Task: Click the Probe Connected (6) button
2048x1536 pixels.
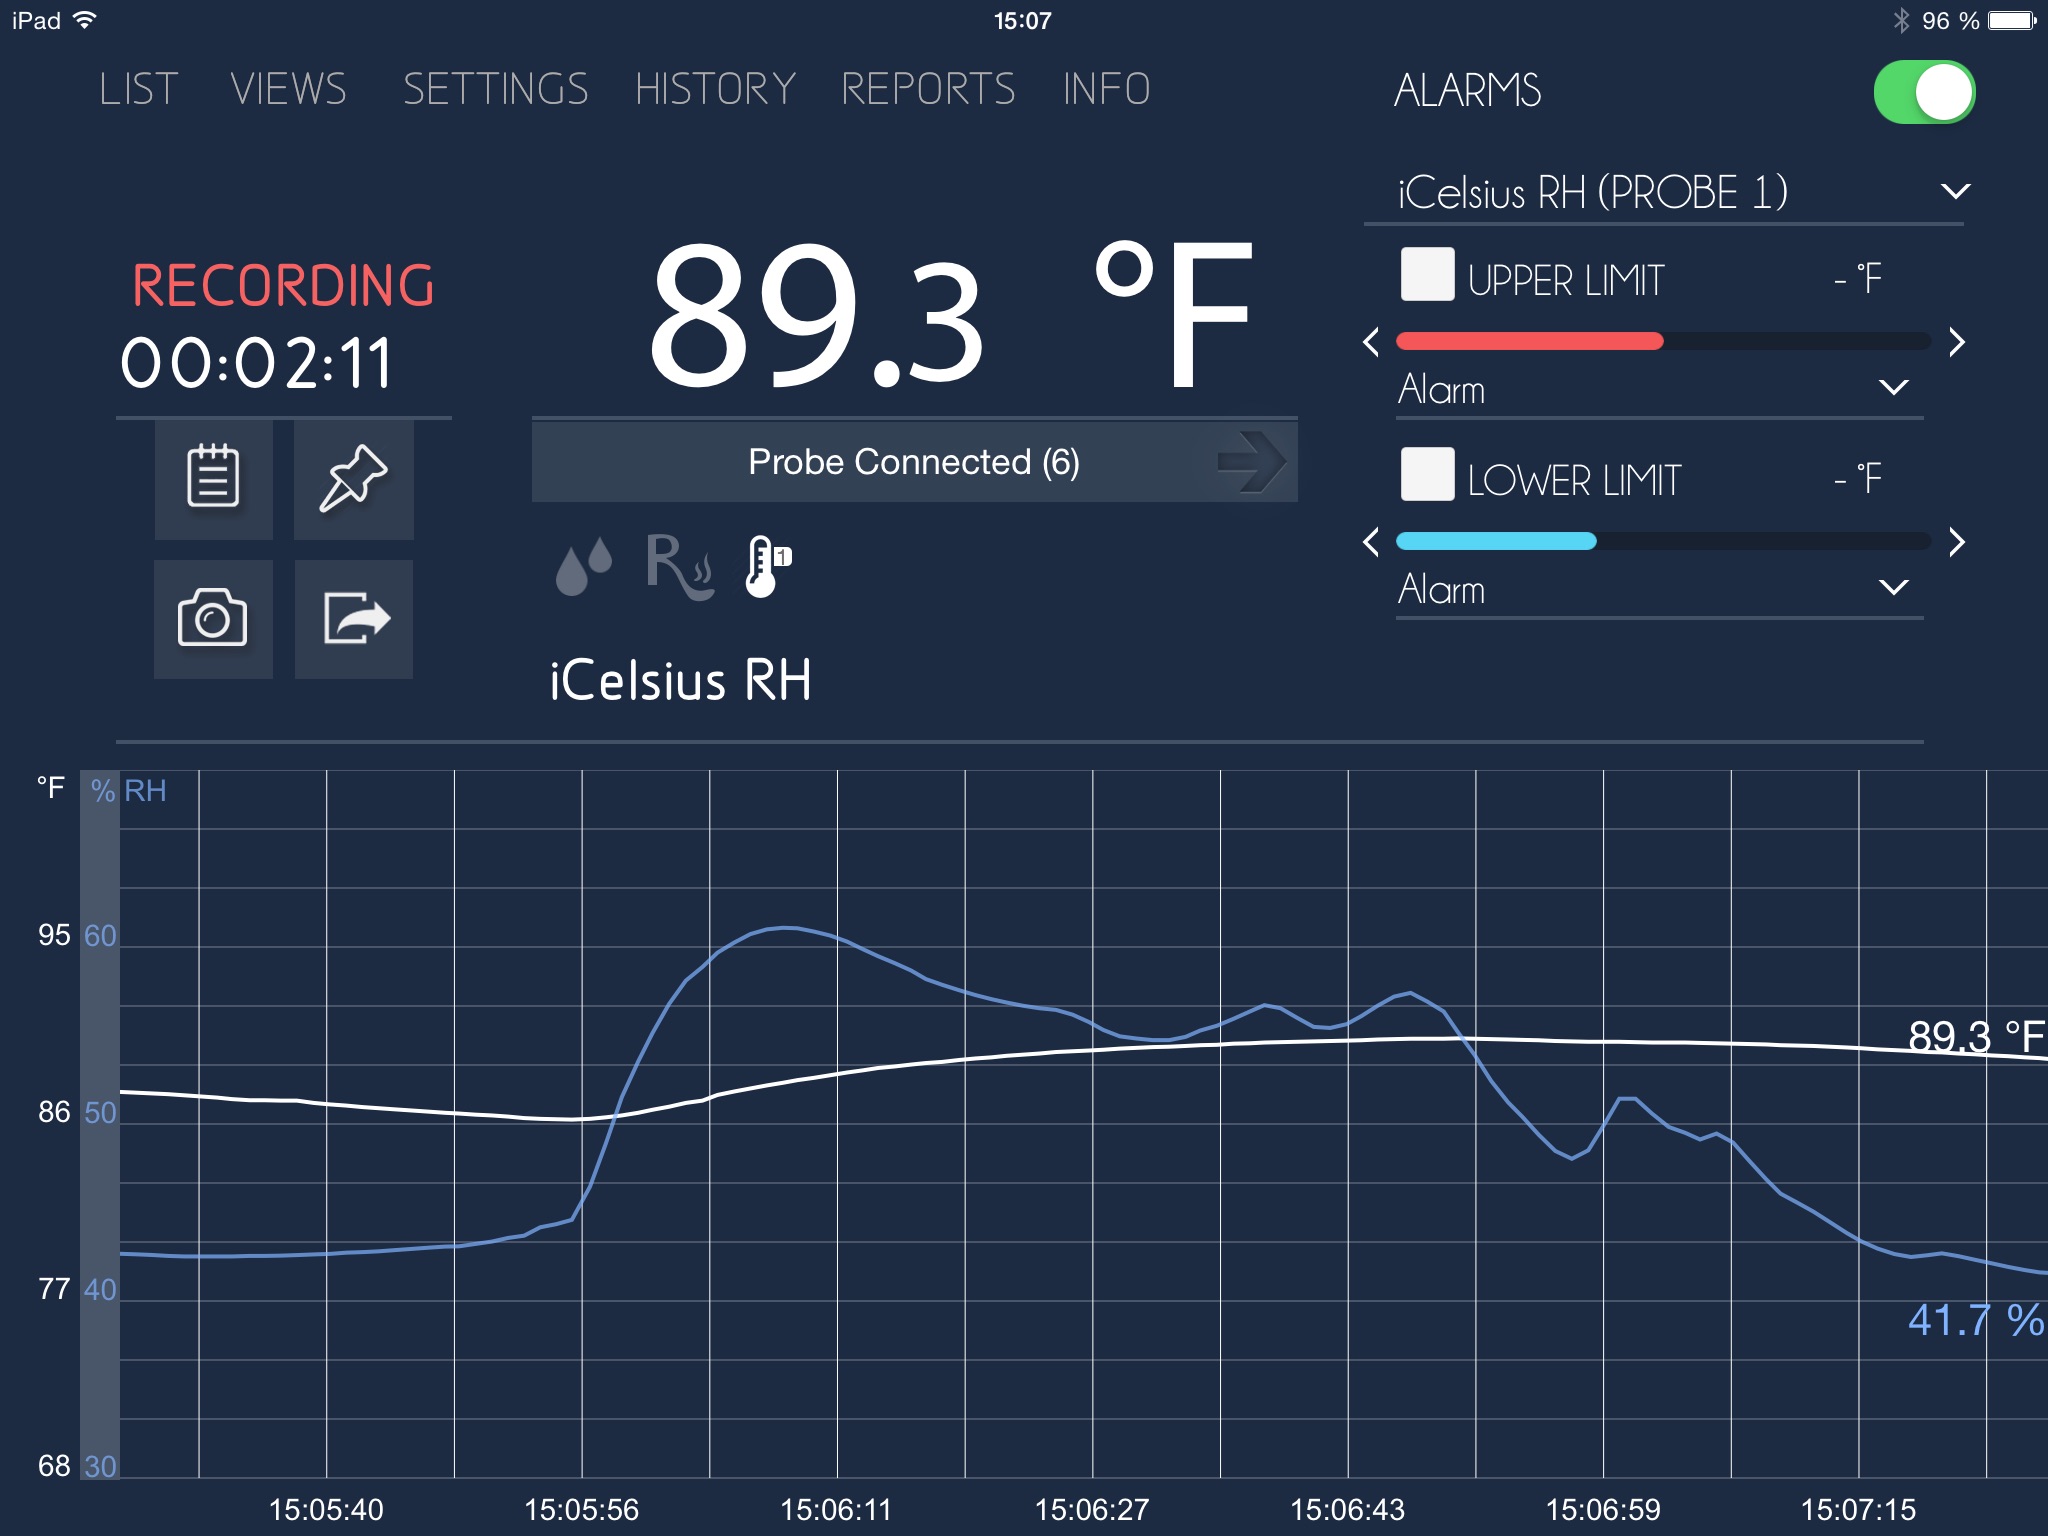Action: 913,462
